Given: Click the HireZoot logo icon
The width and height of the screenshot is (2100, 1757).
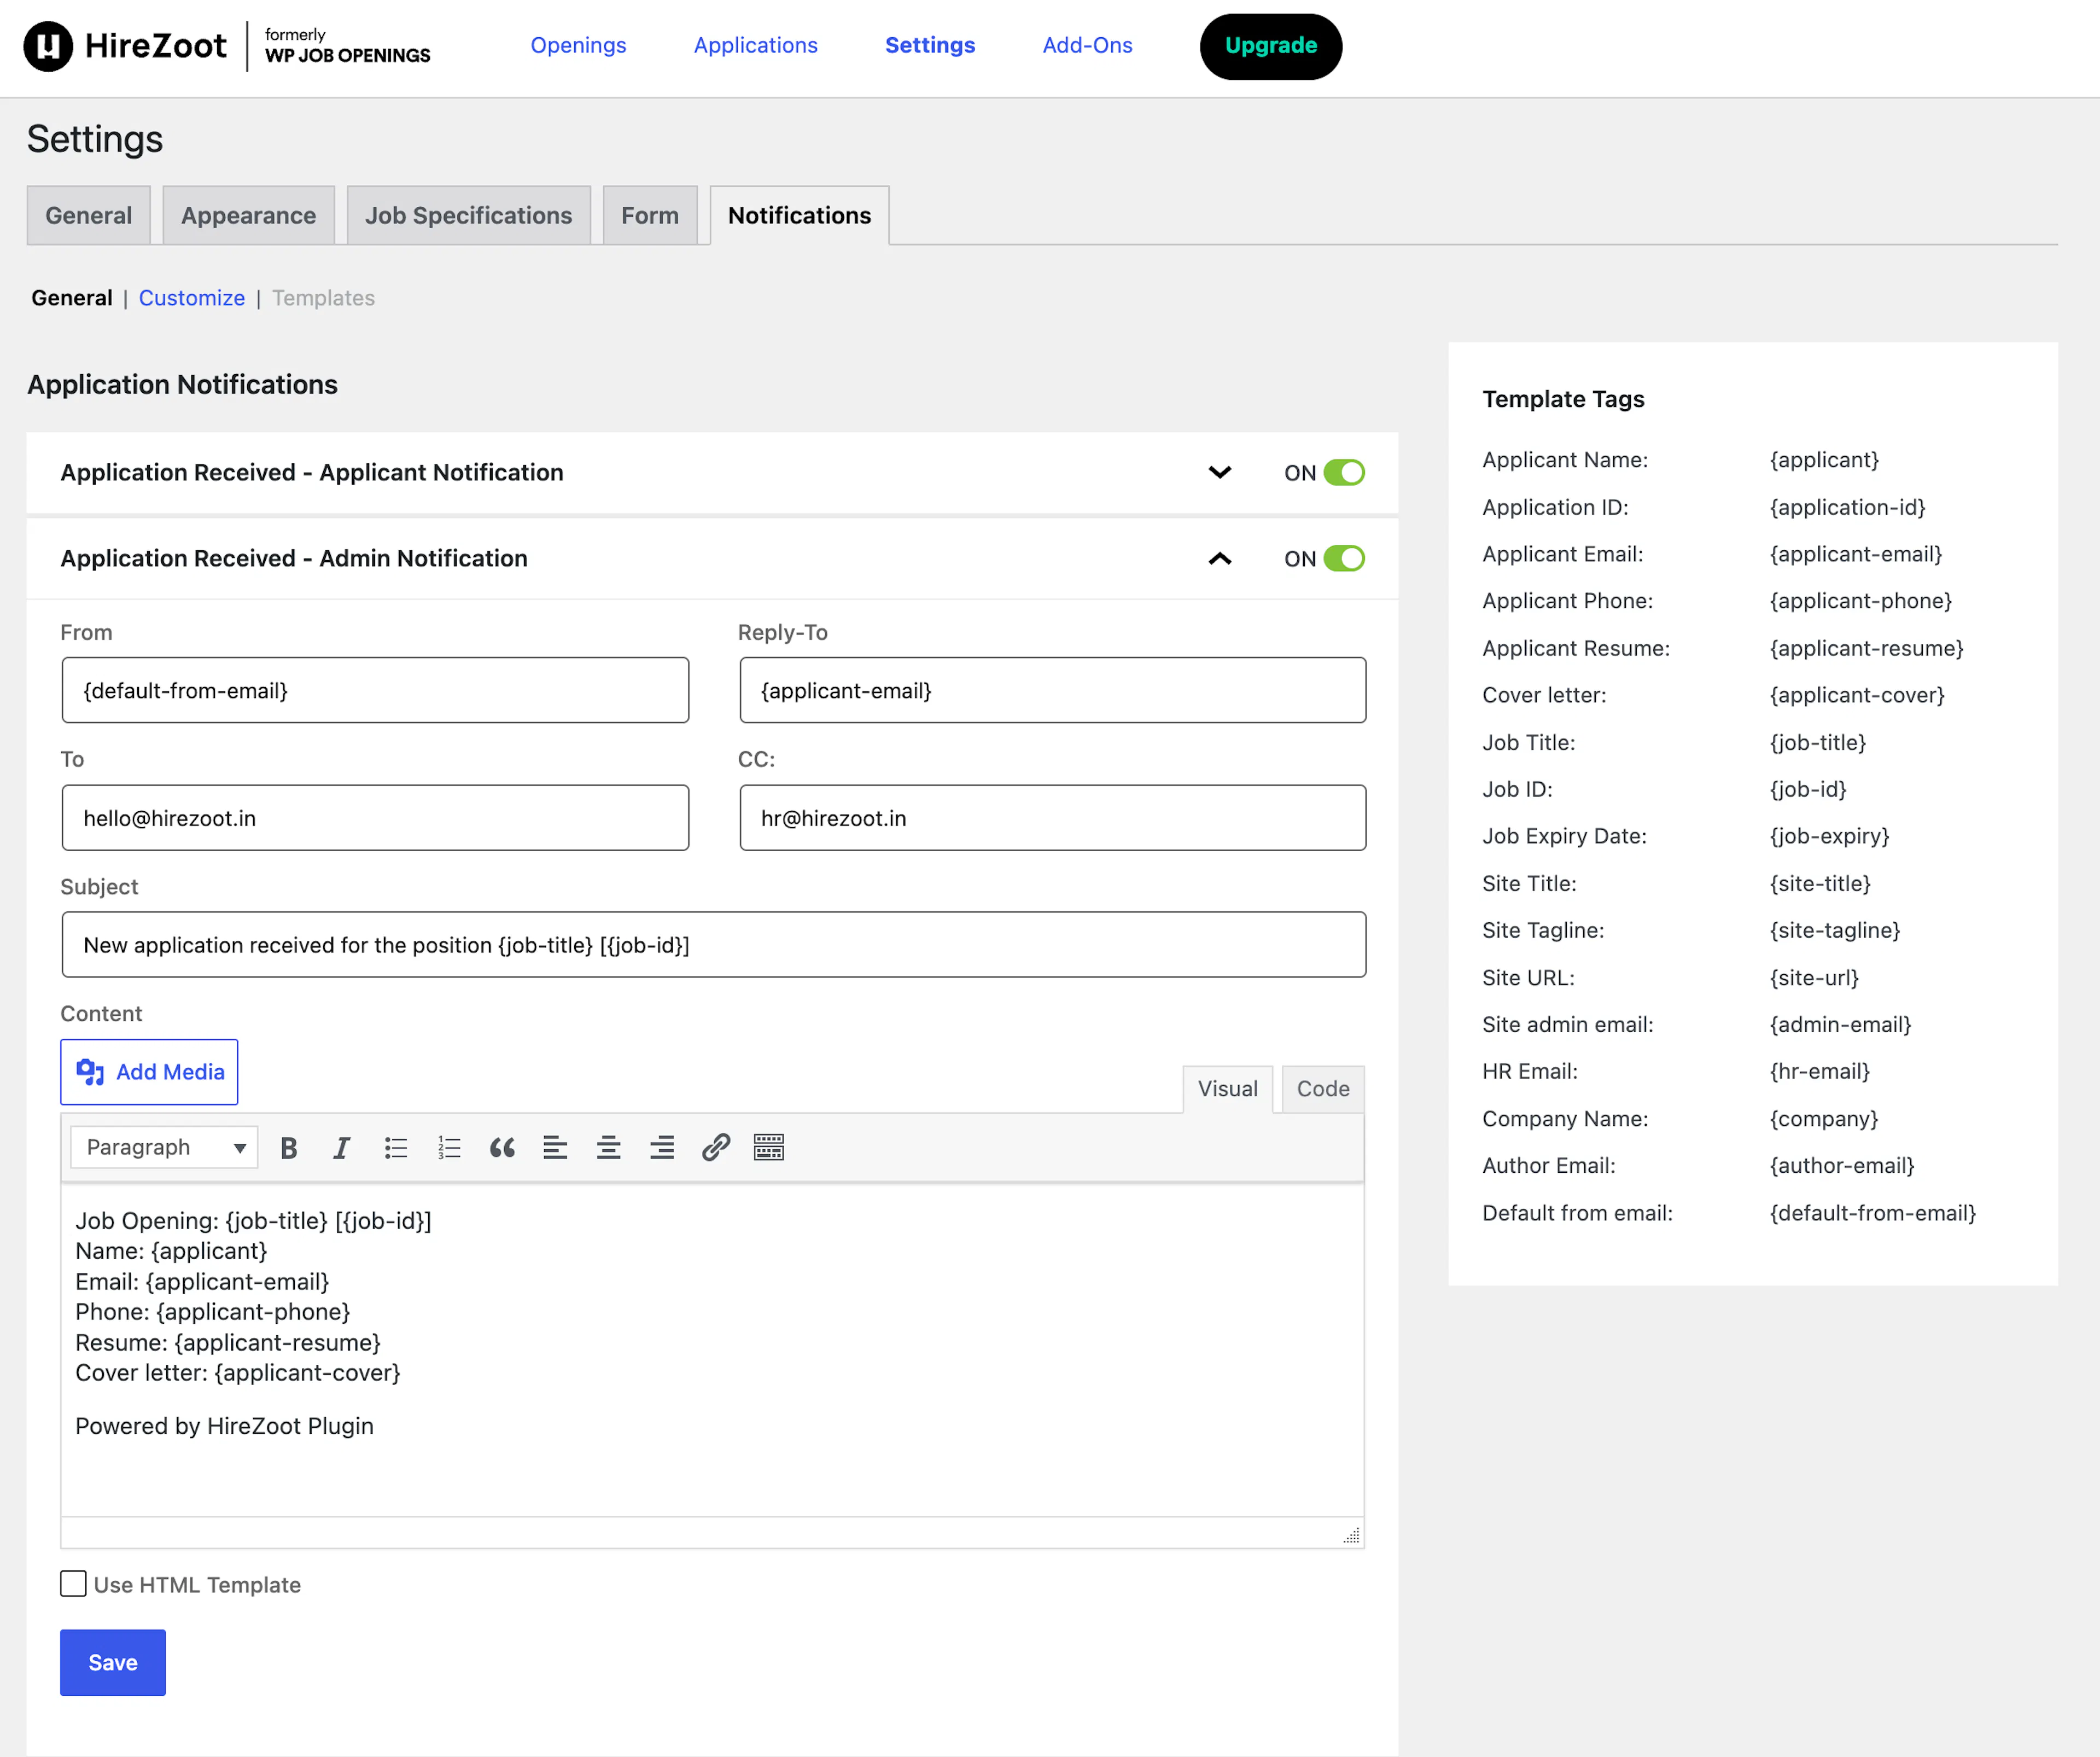Looking at the screenshot, I should (x=48, y=46).
